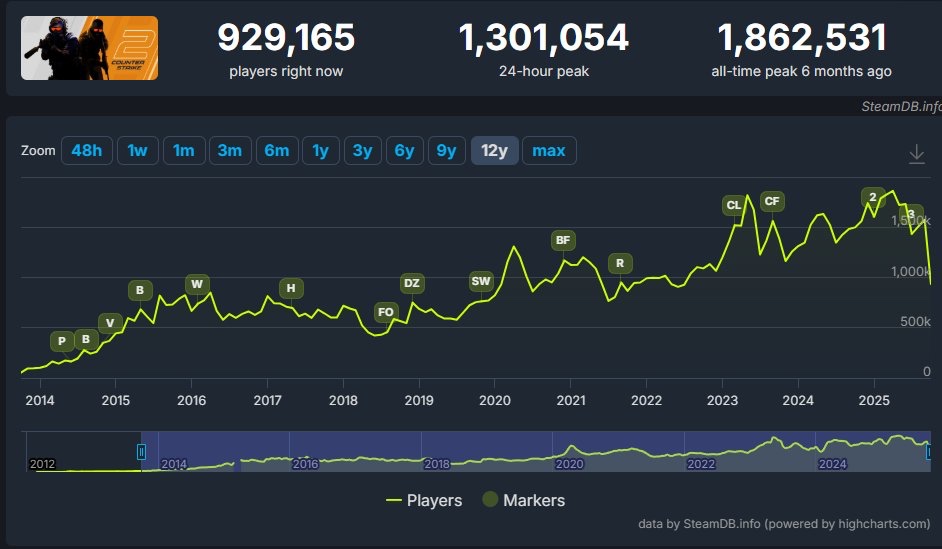Screen dimensions: 942x549
Task: Click the CF marker in 2023
Action: 772,201
